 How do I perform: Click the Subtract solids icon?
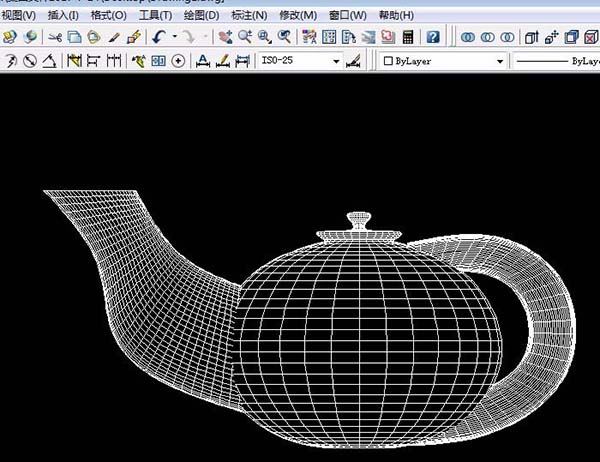[488, 37]
